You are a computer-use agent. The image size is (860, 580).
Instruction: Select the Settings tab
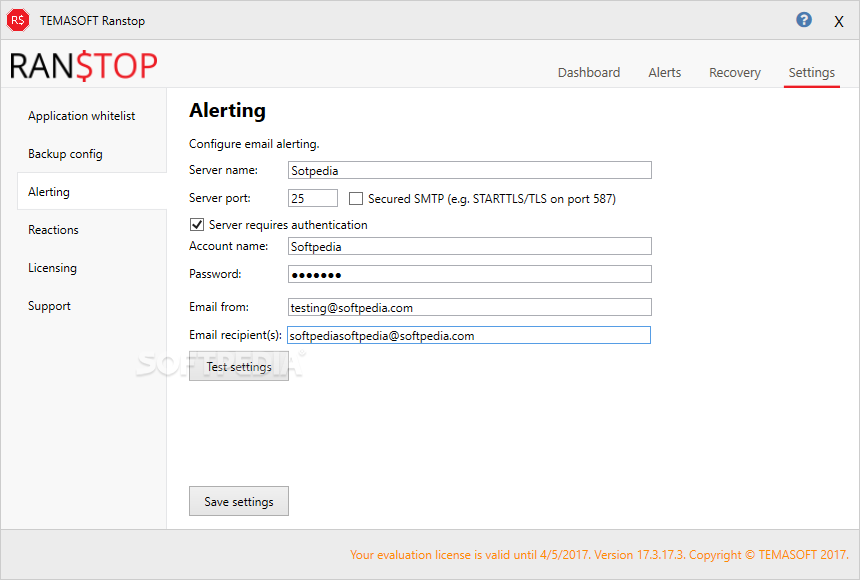811,72
